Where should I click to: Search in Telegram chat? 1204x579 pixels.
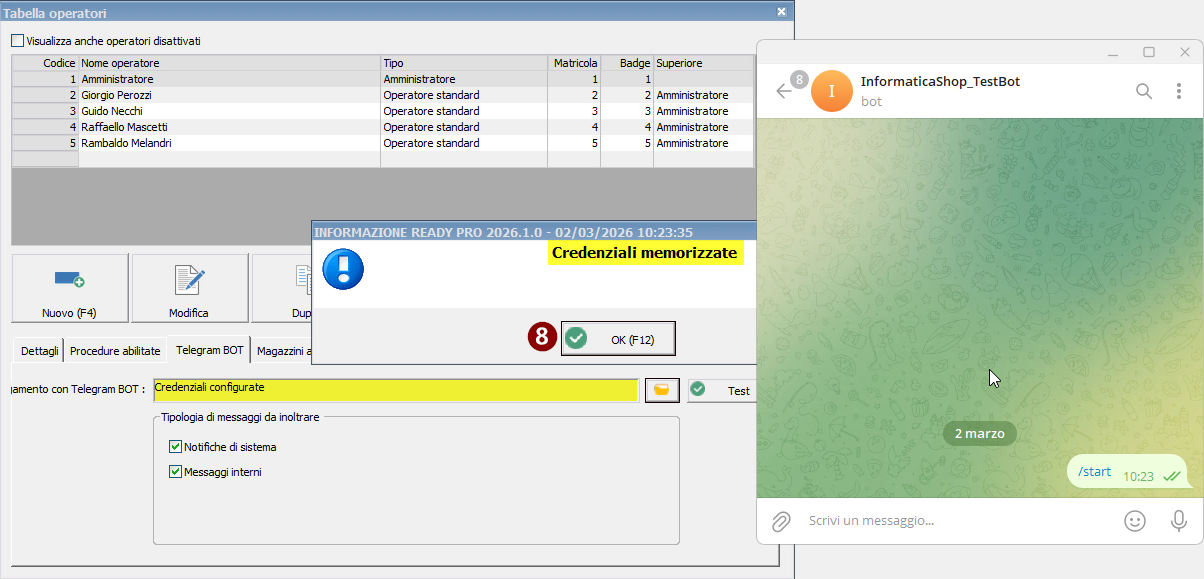(x=1144, y=91)
